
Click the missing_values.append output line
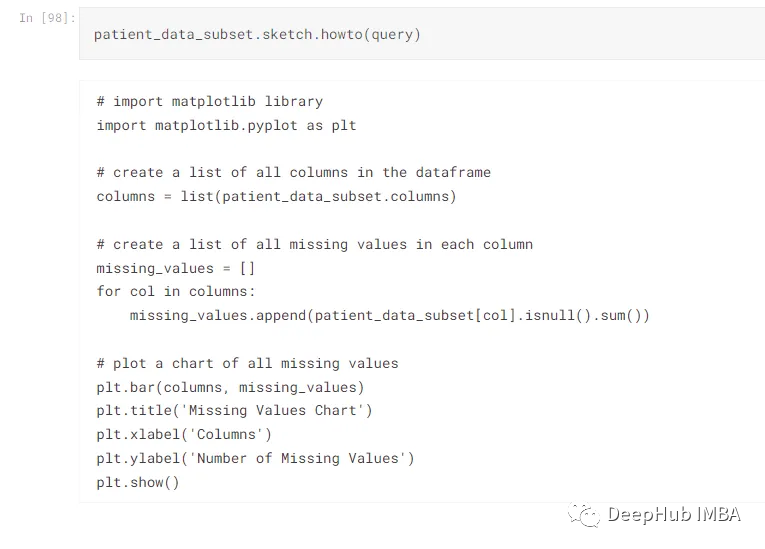(390, 315)
